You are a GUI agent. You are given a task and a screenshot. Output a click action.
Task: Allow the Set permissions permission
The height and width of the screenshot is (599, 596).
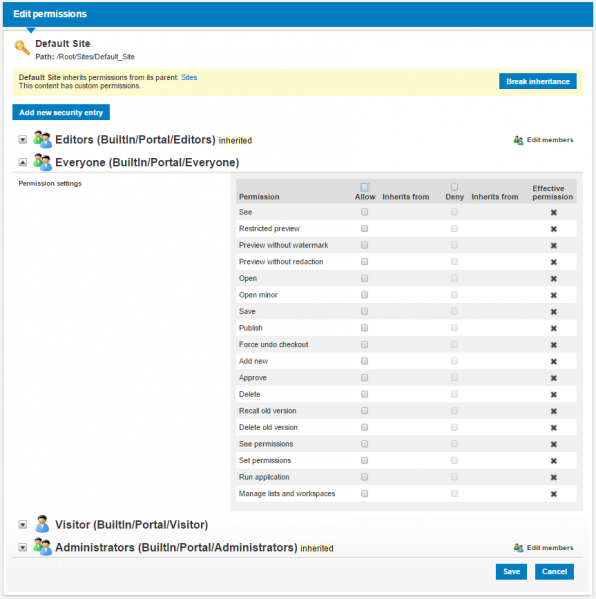[364, 460]
